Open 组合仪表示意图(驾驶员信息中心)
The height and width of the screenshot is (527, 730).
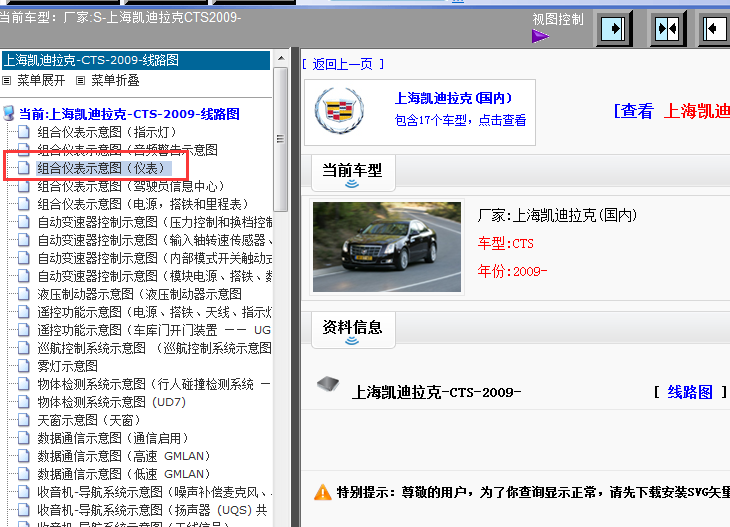coord(131,186)
